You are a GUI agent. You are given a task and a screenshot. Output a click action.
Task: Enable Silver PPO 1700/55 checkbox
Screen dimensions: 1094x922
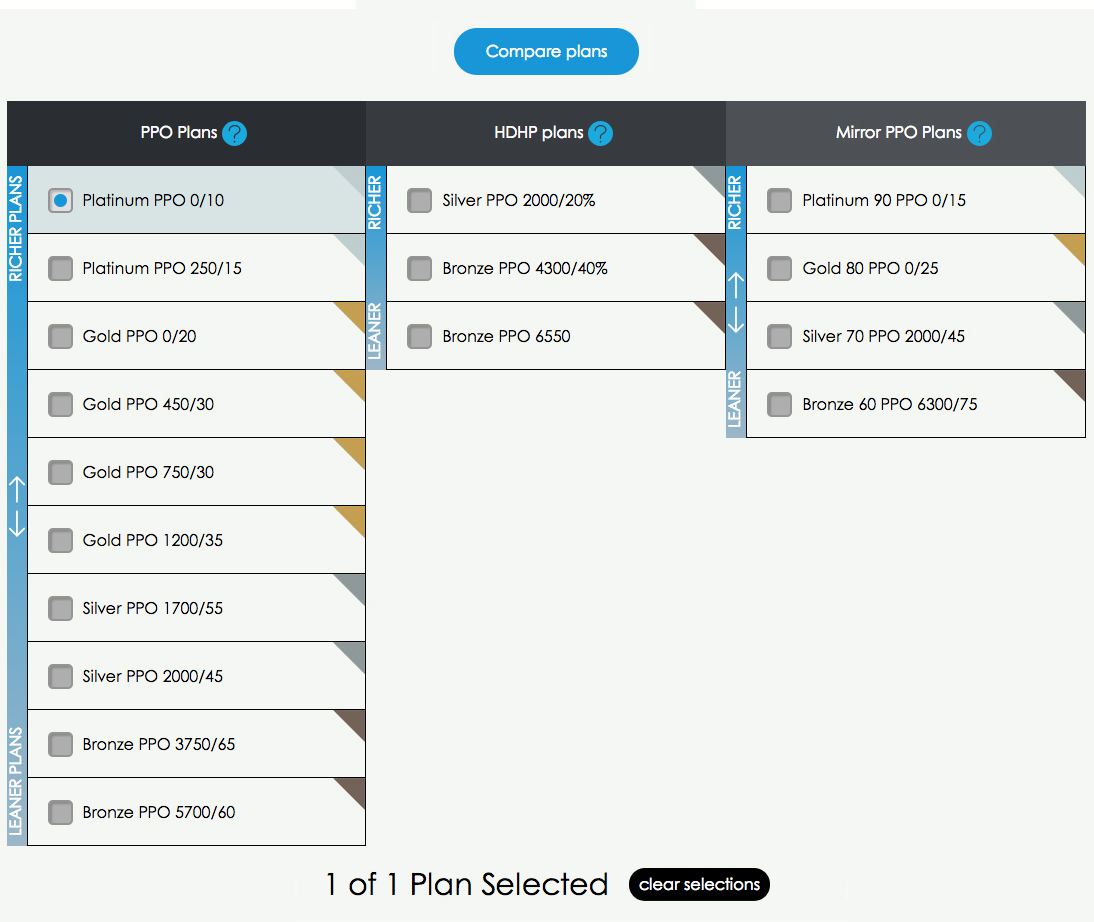[61, 608]
